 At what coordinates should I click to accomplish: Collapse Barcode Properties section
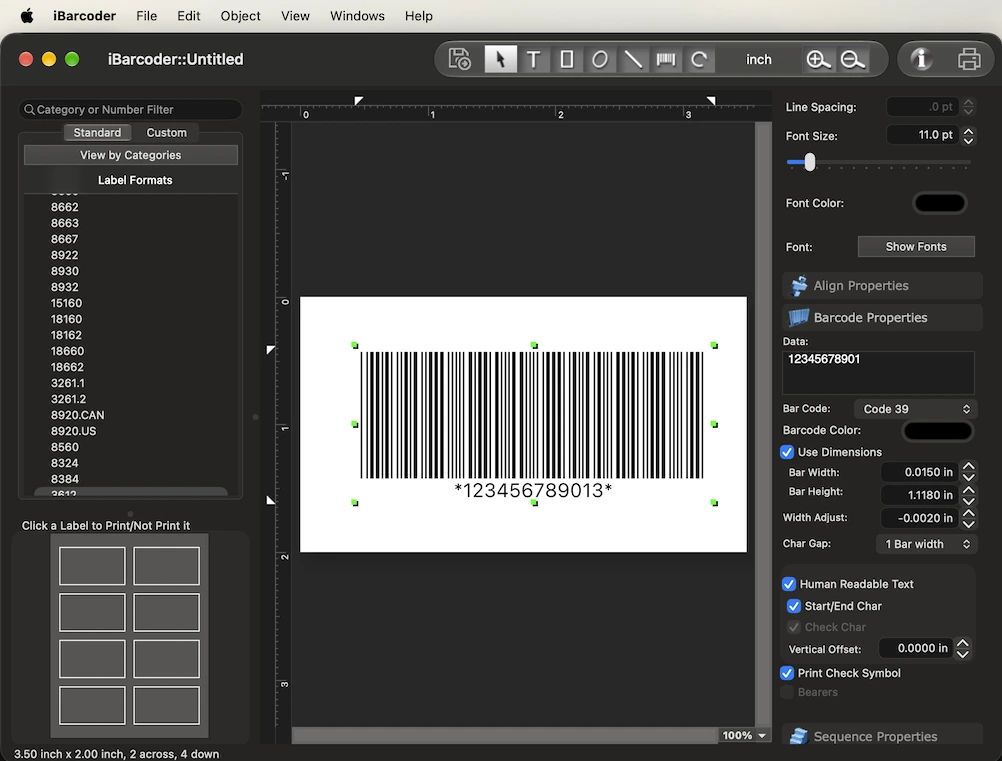coord(882,318)
